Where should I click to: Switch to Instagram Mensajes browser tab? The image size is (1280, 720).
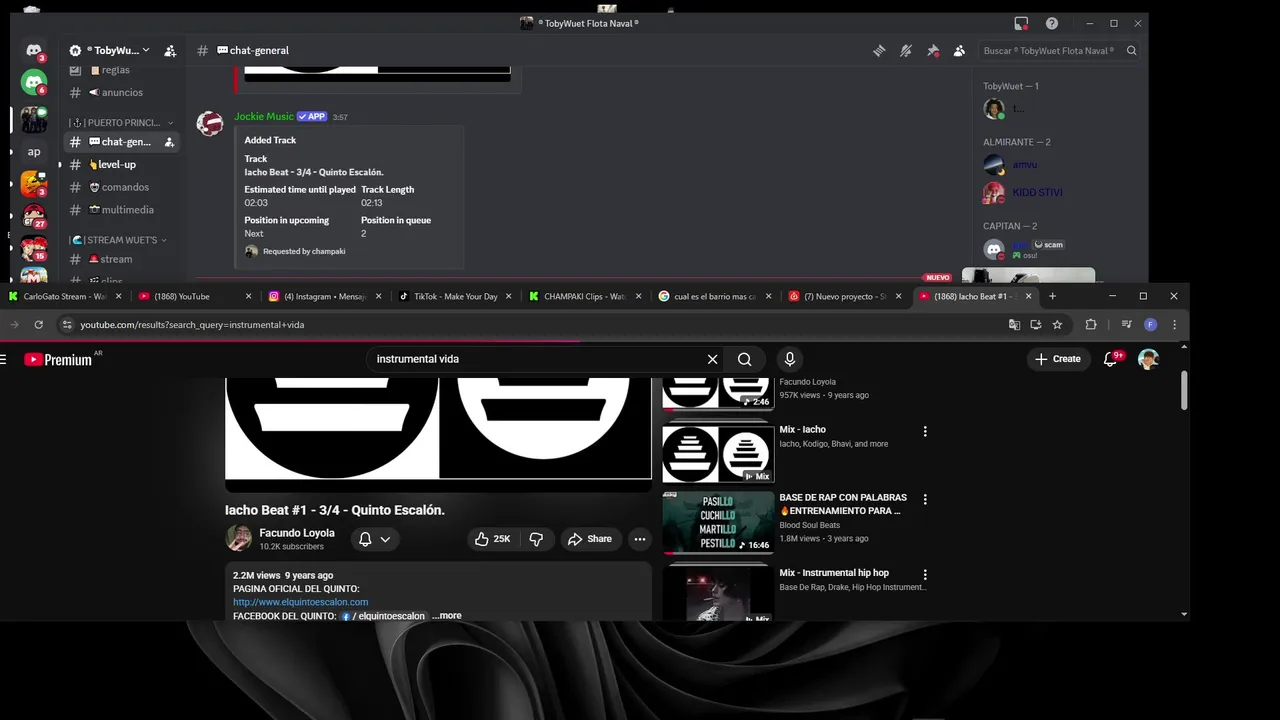click(326, 296)
